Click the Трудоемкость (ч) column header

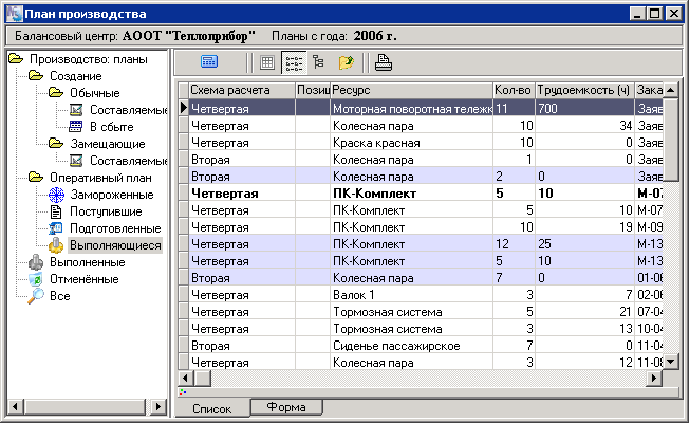[x=583, y=90]
